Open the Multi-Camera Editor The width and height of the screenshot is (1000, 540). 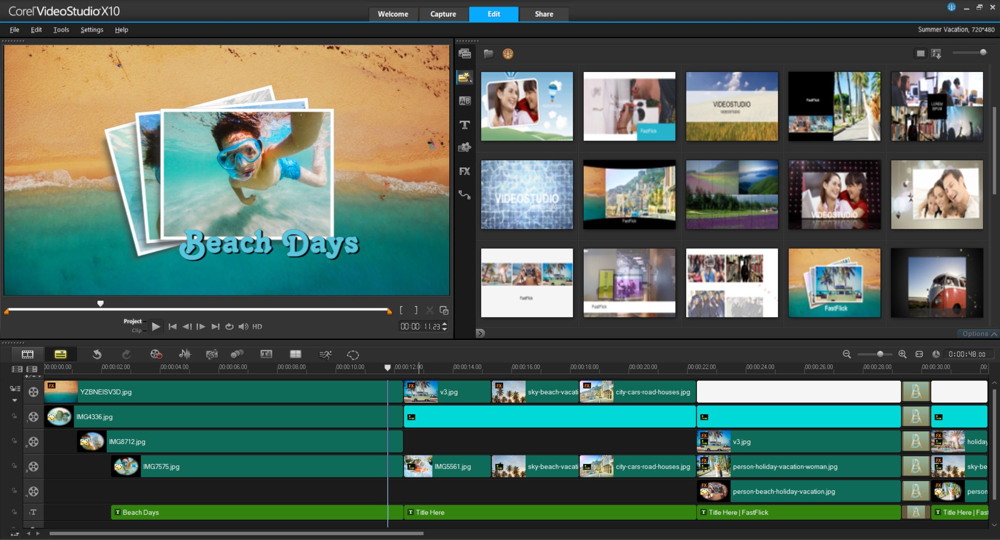point(295,354)
